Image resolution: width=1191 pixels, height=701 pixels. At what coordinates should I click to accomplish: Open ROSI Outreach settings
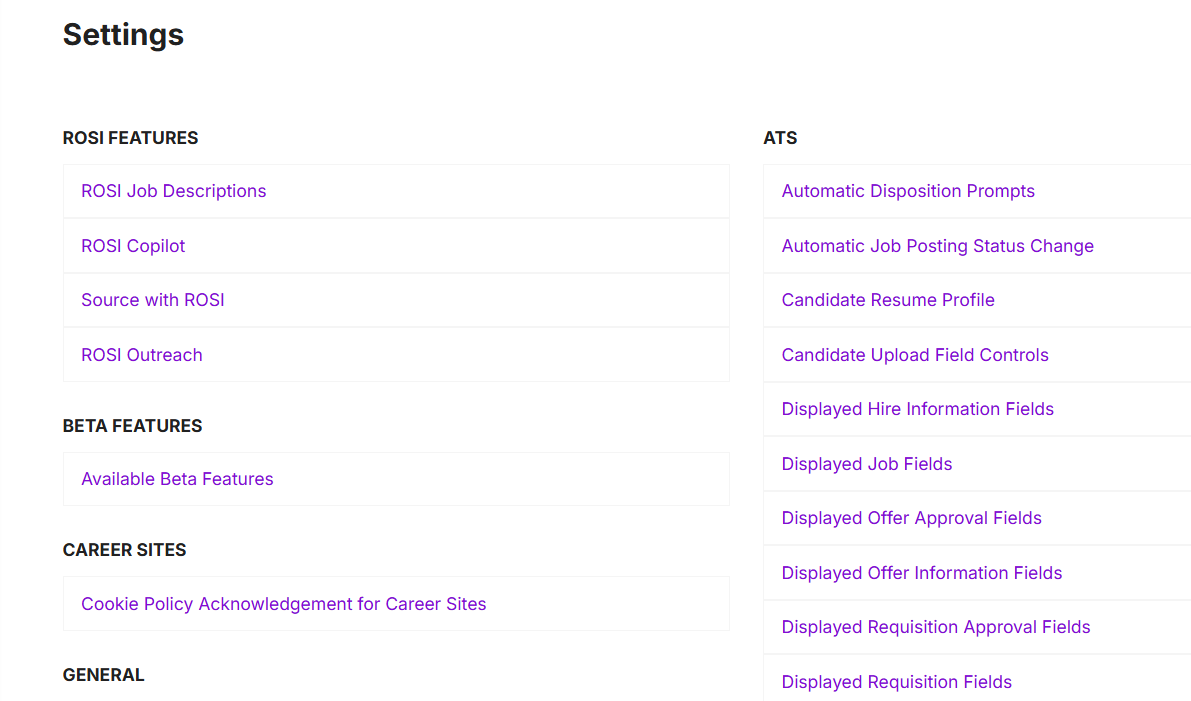tap(141, 355)
